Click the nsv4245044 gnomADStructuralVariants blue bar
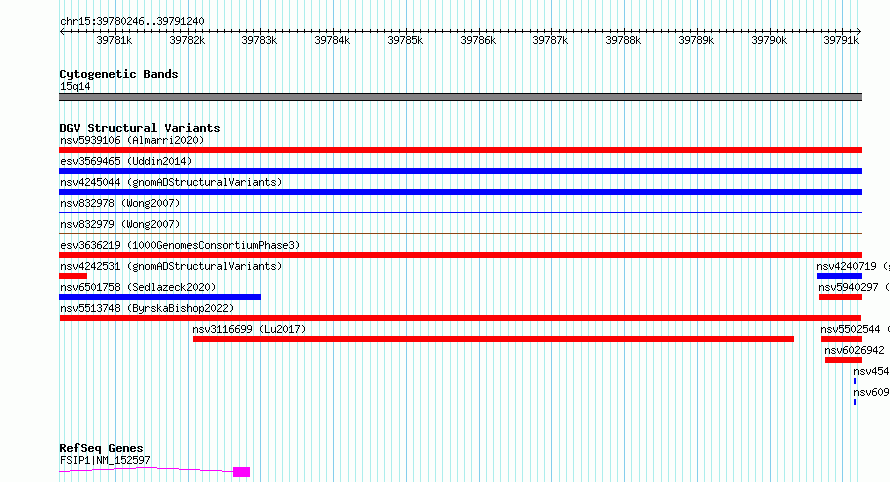 click(460, 192)
